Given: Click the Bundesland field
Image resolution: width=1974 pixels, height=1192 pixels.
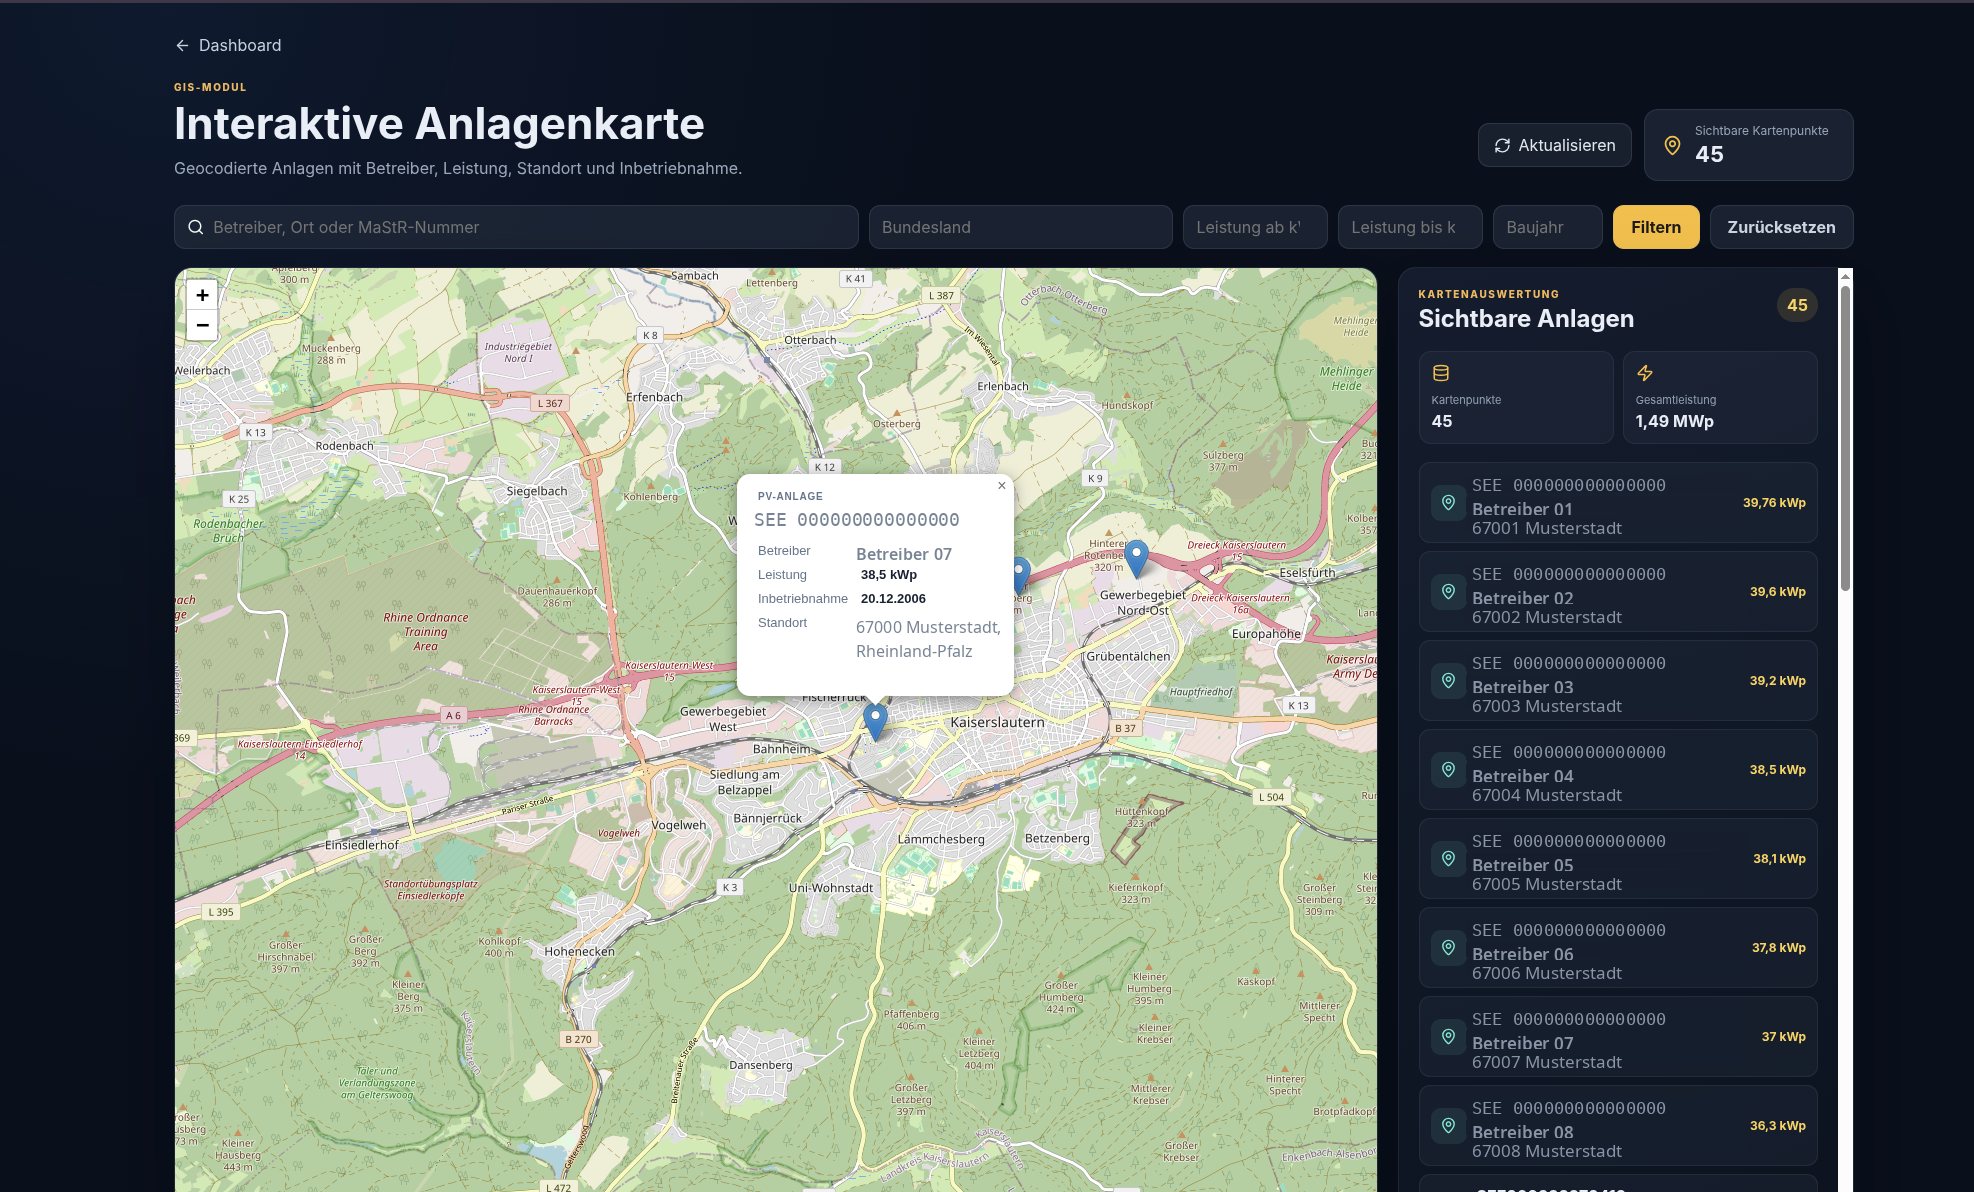Looking at the screenshot, I should tap(1020, 227).
